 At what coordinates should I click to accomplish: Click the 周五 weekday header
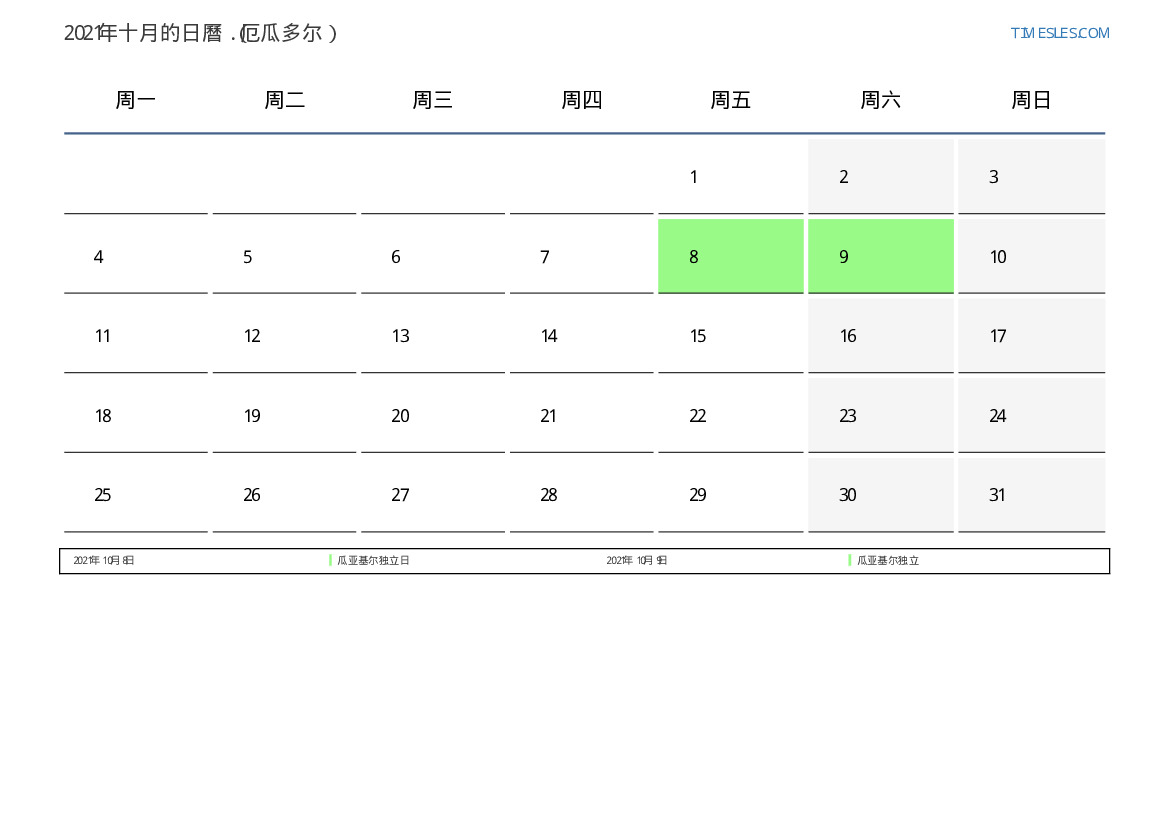coord(731,100)
